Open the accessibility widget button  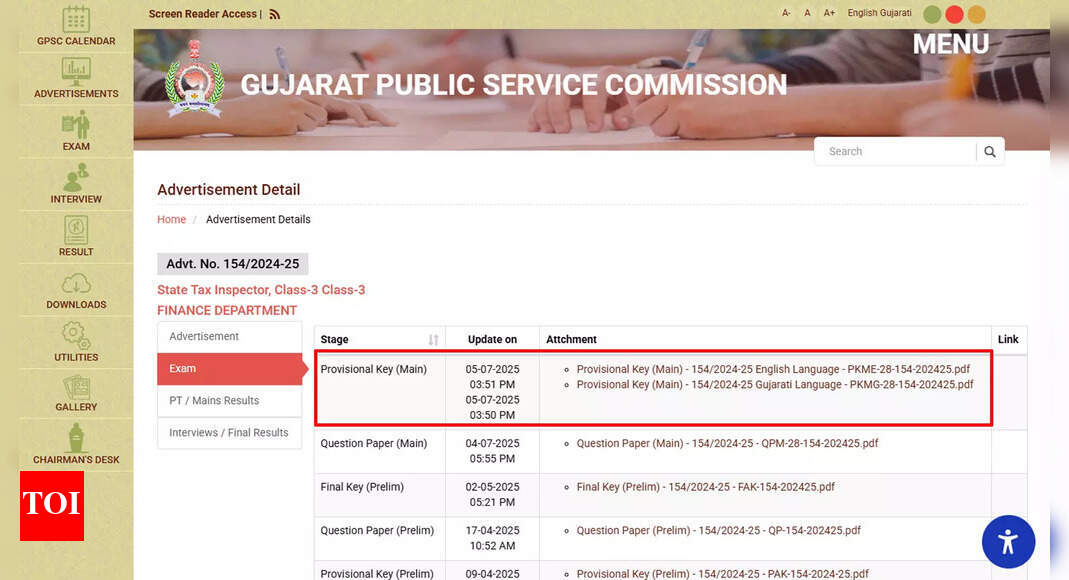[x=1007, y=542]
